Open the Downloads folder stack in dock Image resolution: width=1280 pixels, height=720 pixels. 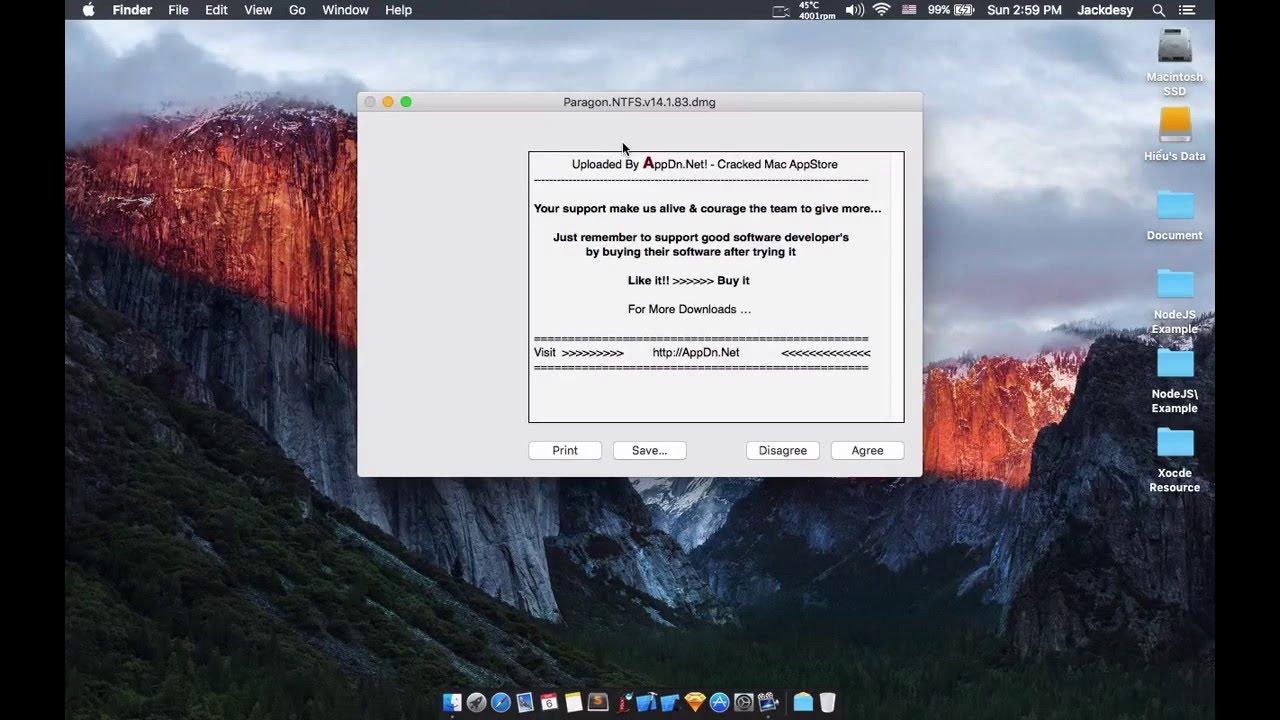click(x=803, y=703)
